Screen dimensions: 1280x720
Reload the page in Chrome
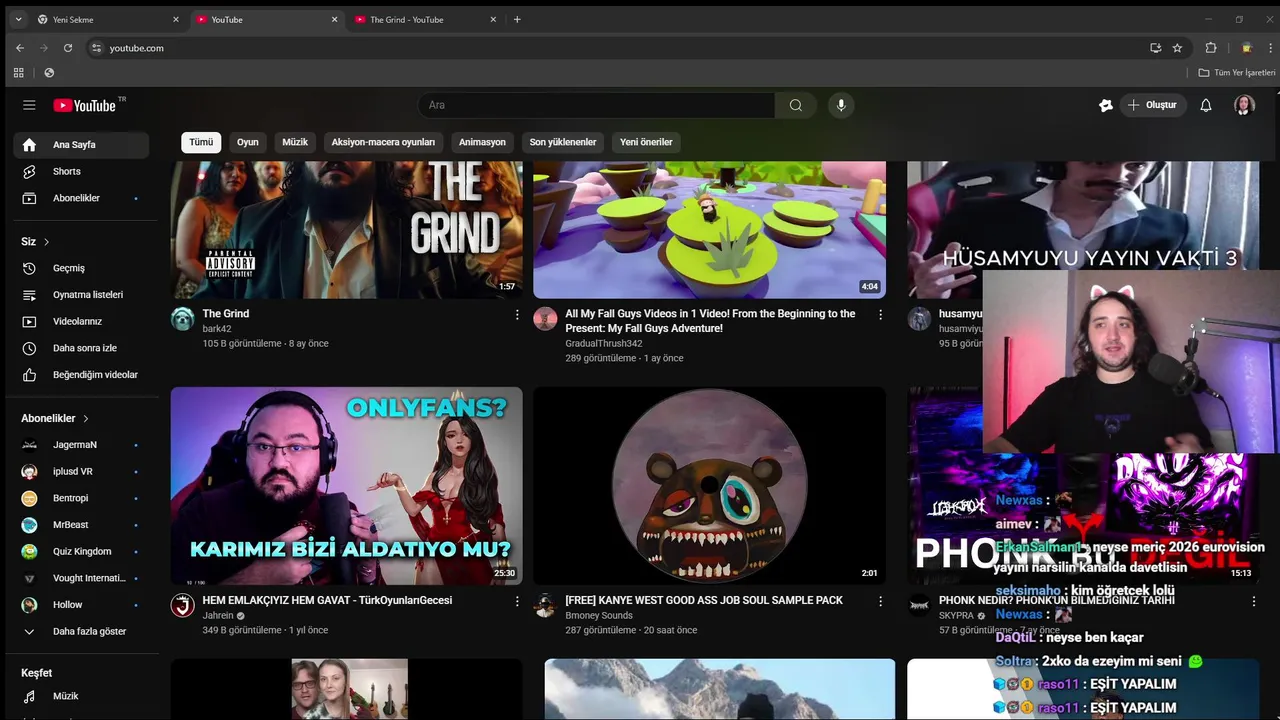(68, 48)
